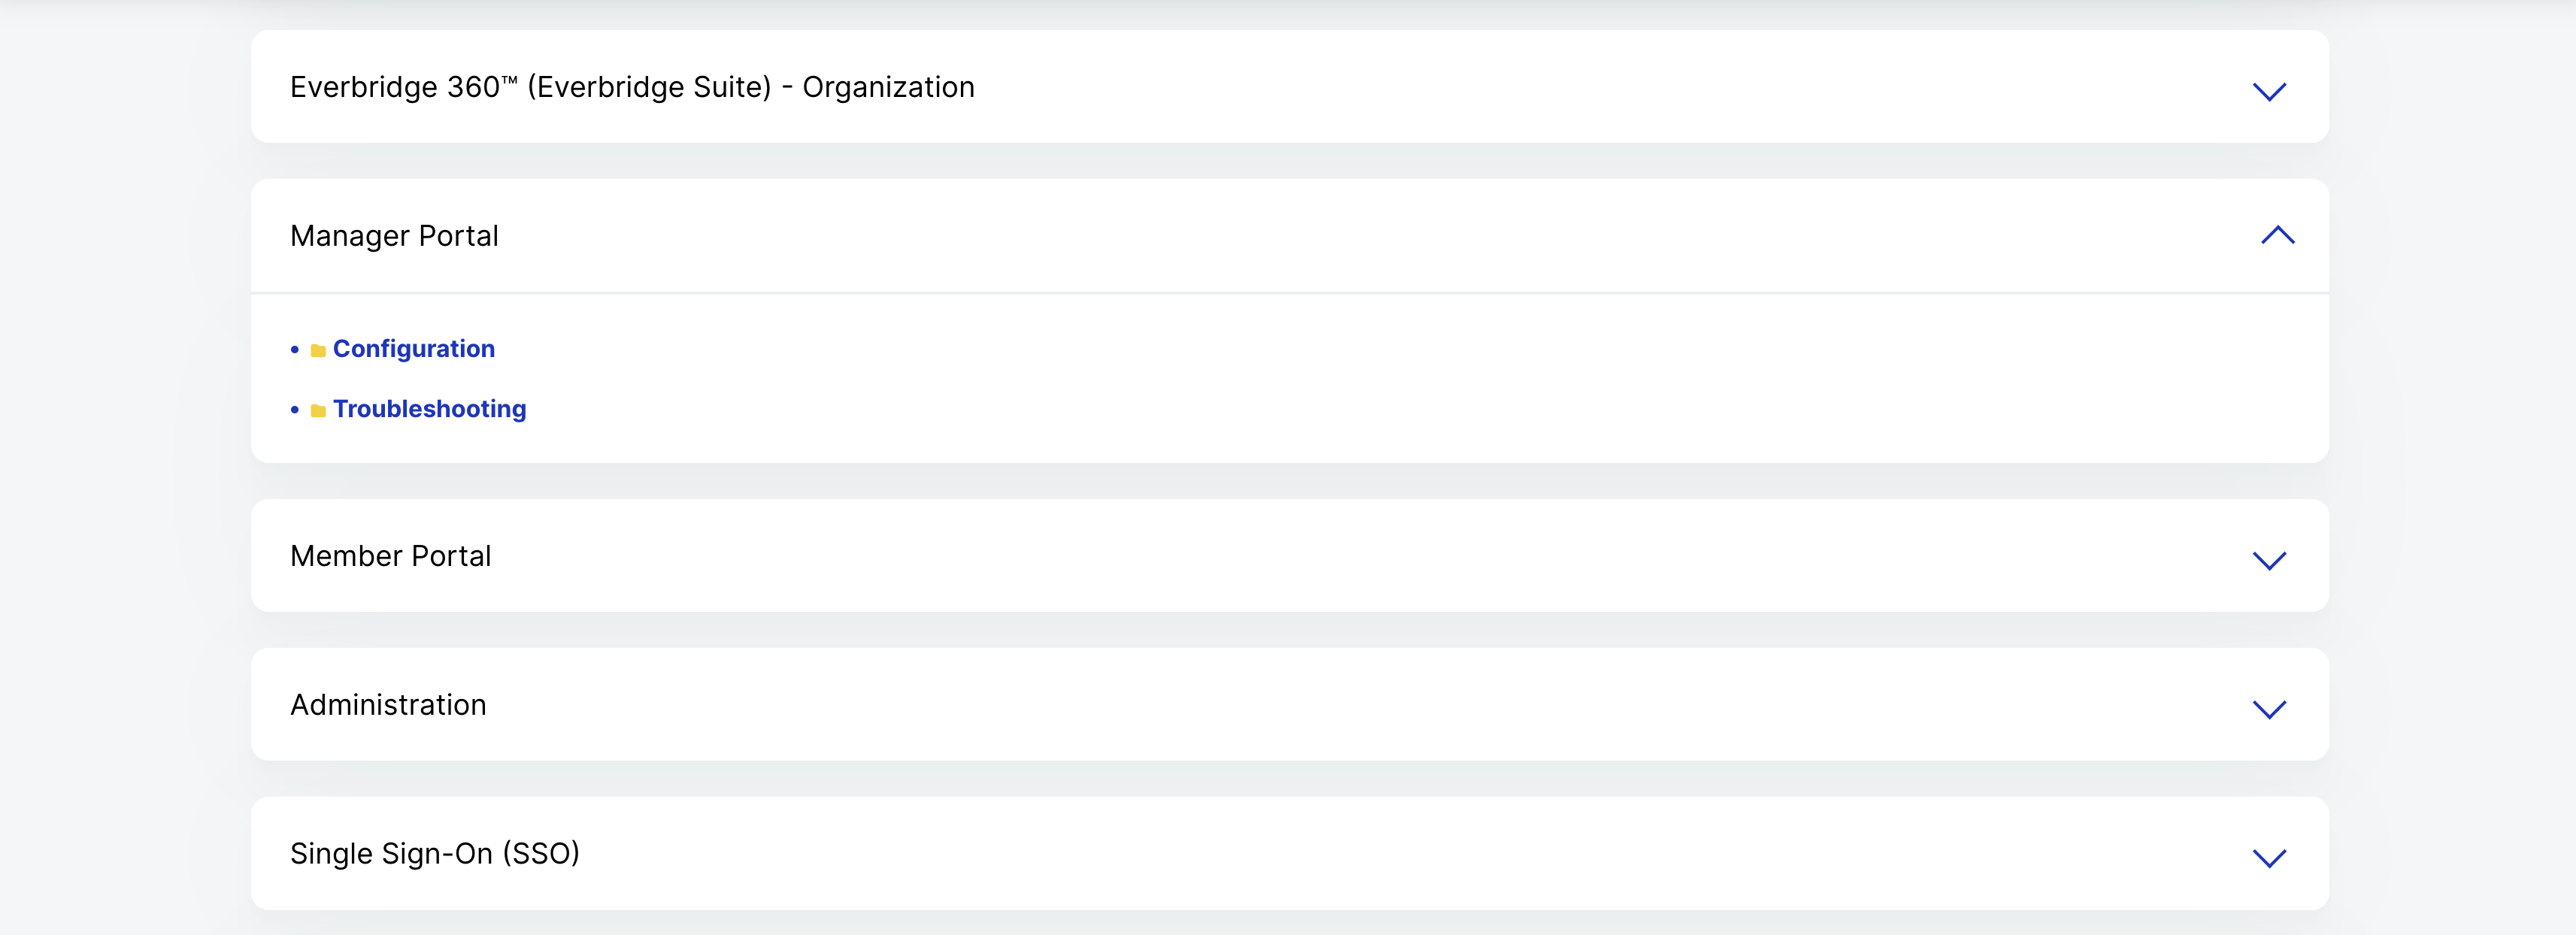Click the Administration down chevron icon

click(2269, 709)
